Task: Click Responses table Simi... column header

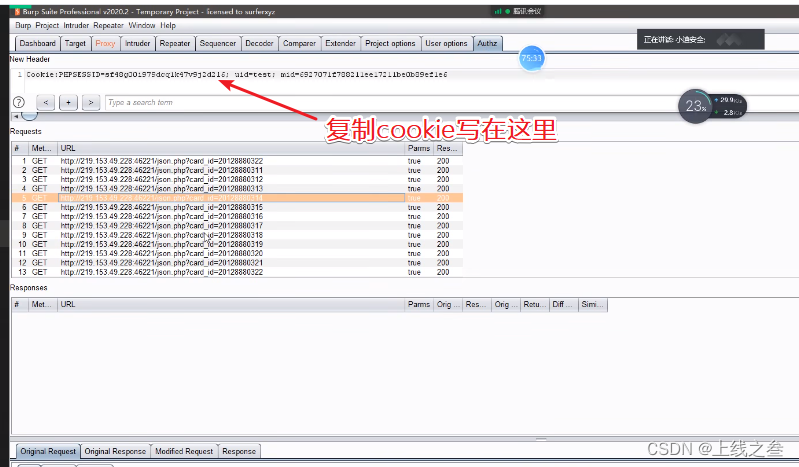Action: (x=593, y=304)
